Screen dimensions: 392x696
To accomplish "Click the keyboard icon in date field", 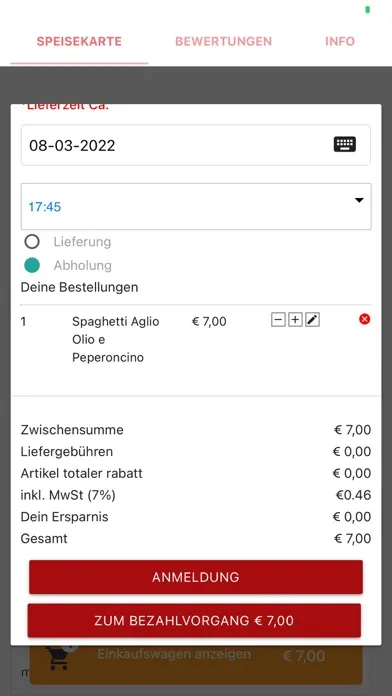I will tap(344, 145).
